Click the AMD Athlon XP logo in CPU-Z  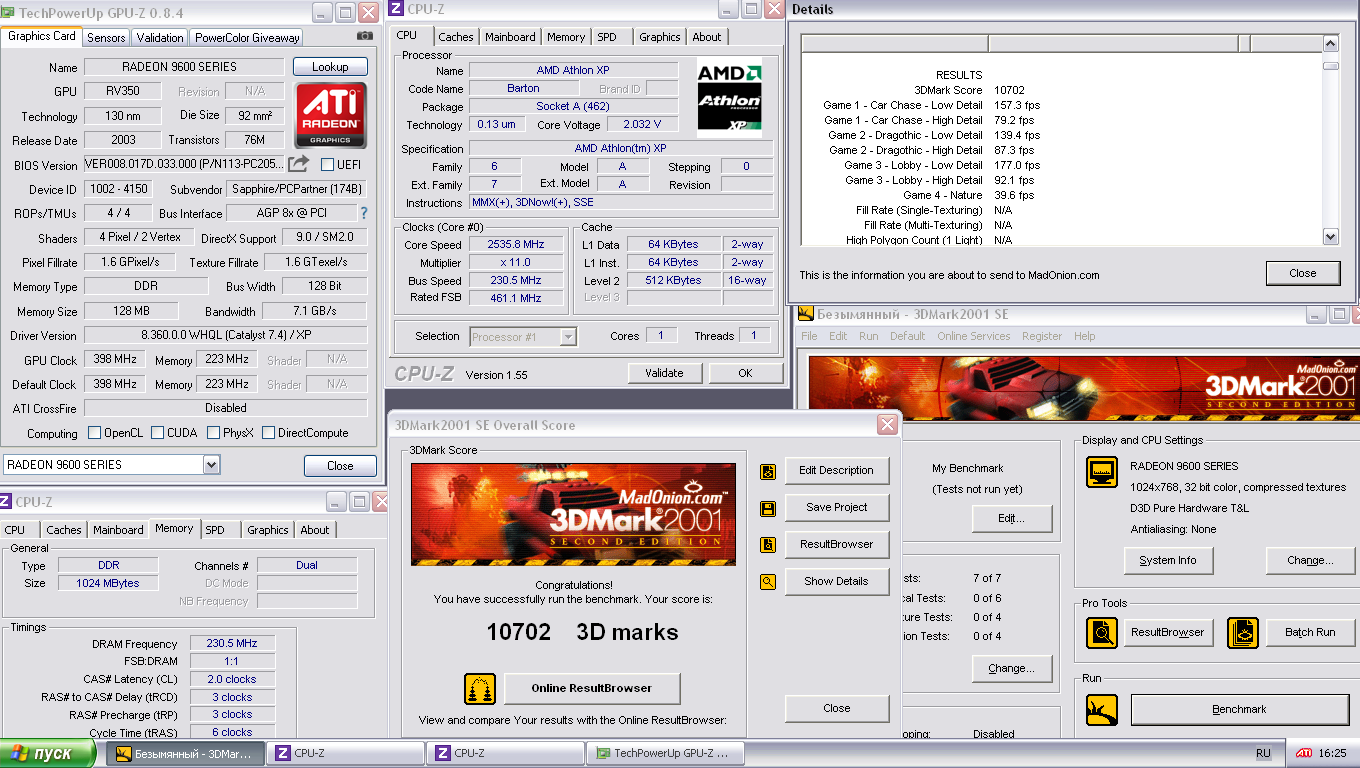click(x=729, y=97)
